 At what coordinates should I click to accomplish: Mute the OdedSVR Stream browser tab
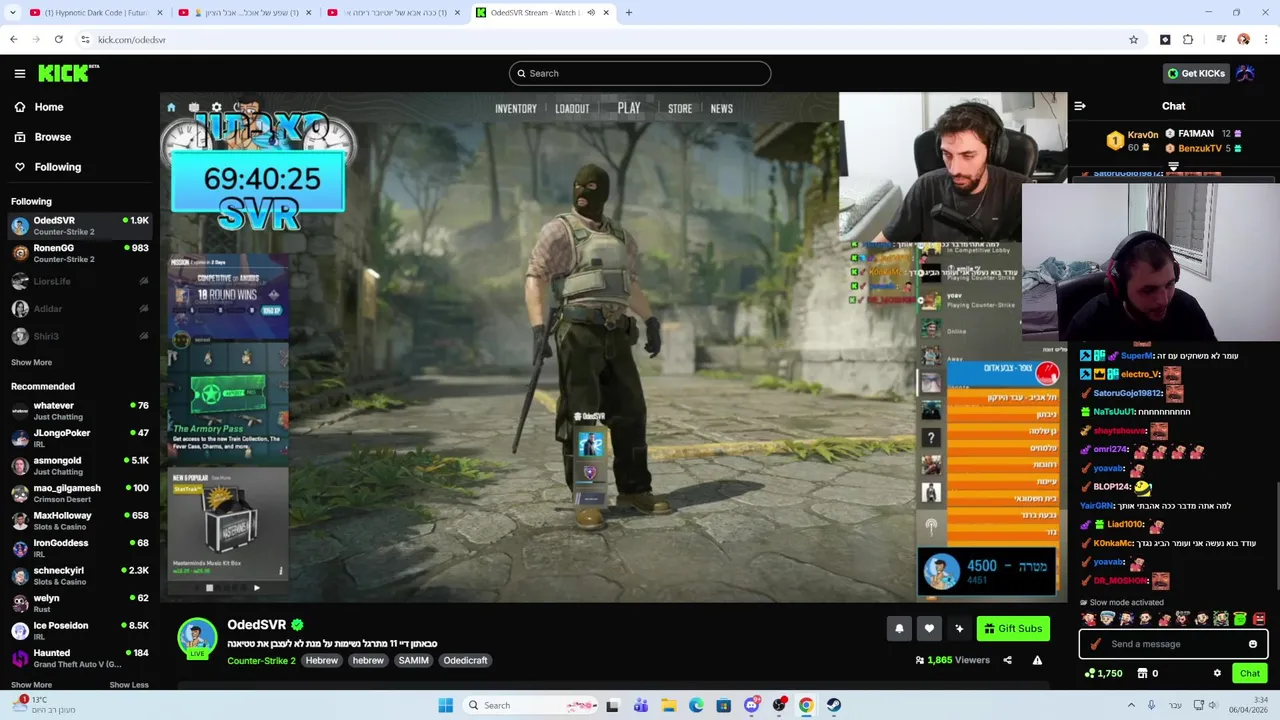pyautogui.click(x=591, y=13)
